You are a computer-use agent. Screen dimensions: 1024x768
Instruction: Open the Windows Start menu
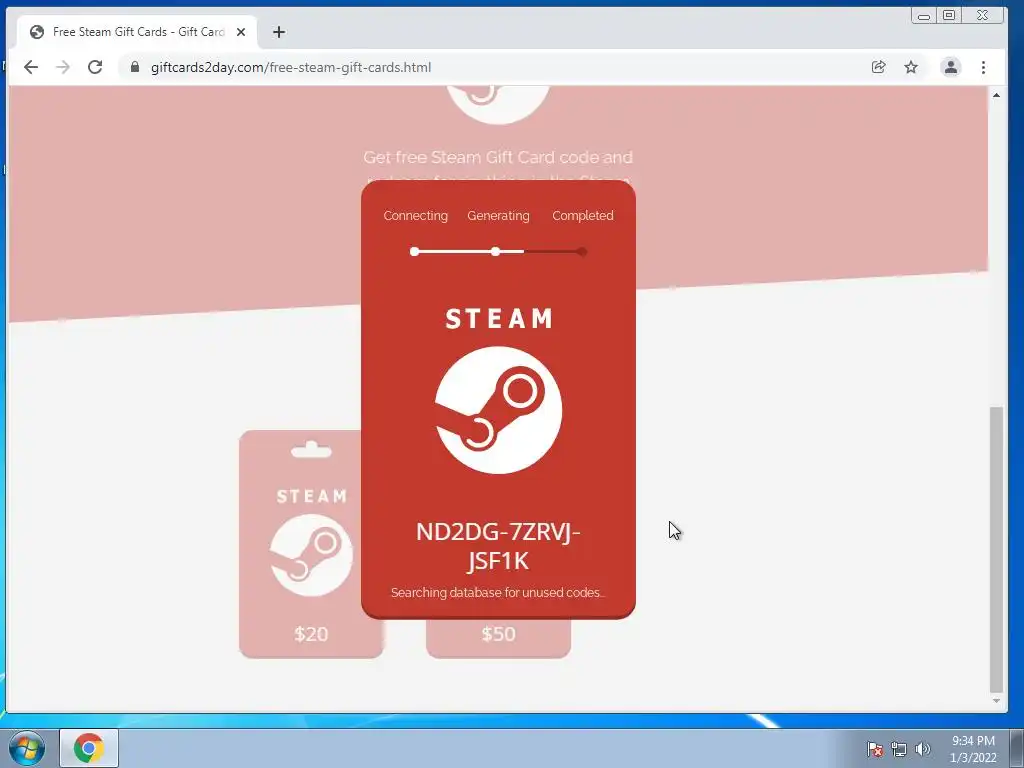pos(26,748)
